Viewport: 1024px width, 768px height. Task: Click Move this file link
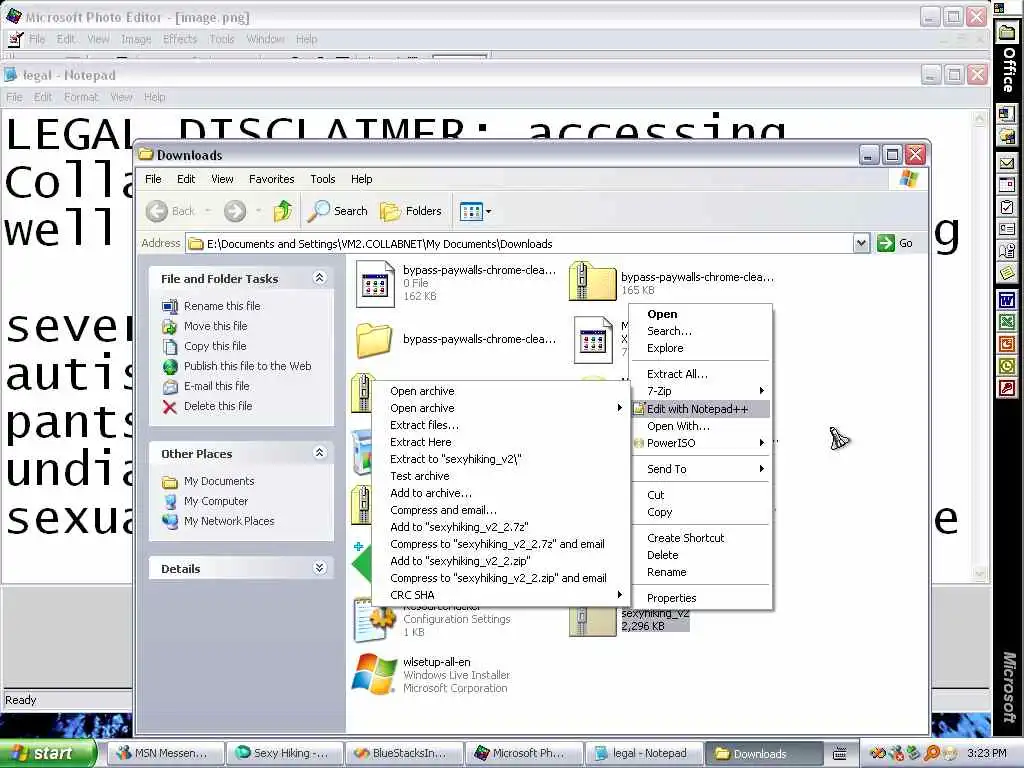click(x=216, y=326)
